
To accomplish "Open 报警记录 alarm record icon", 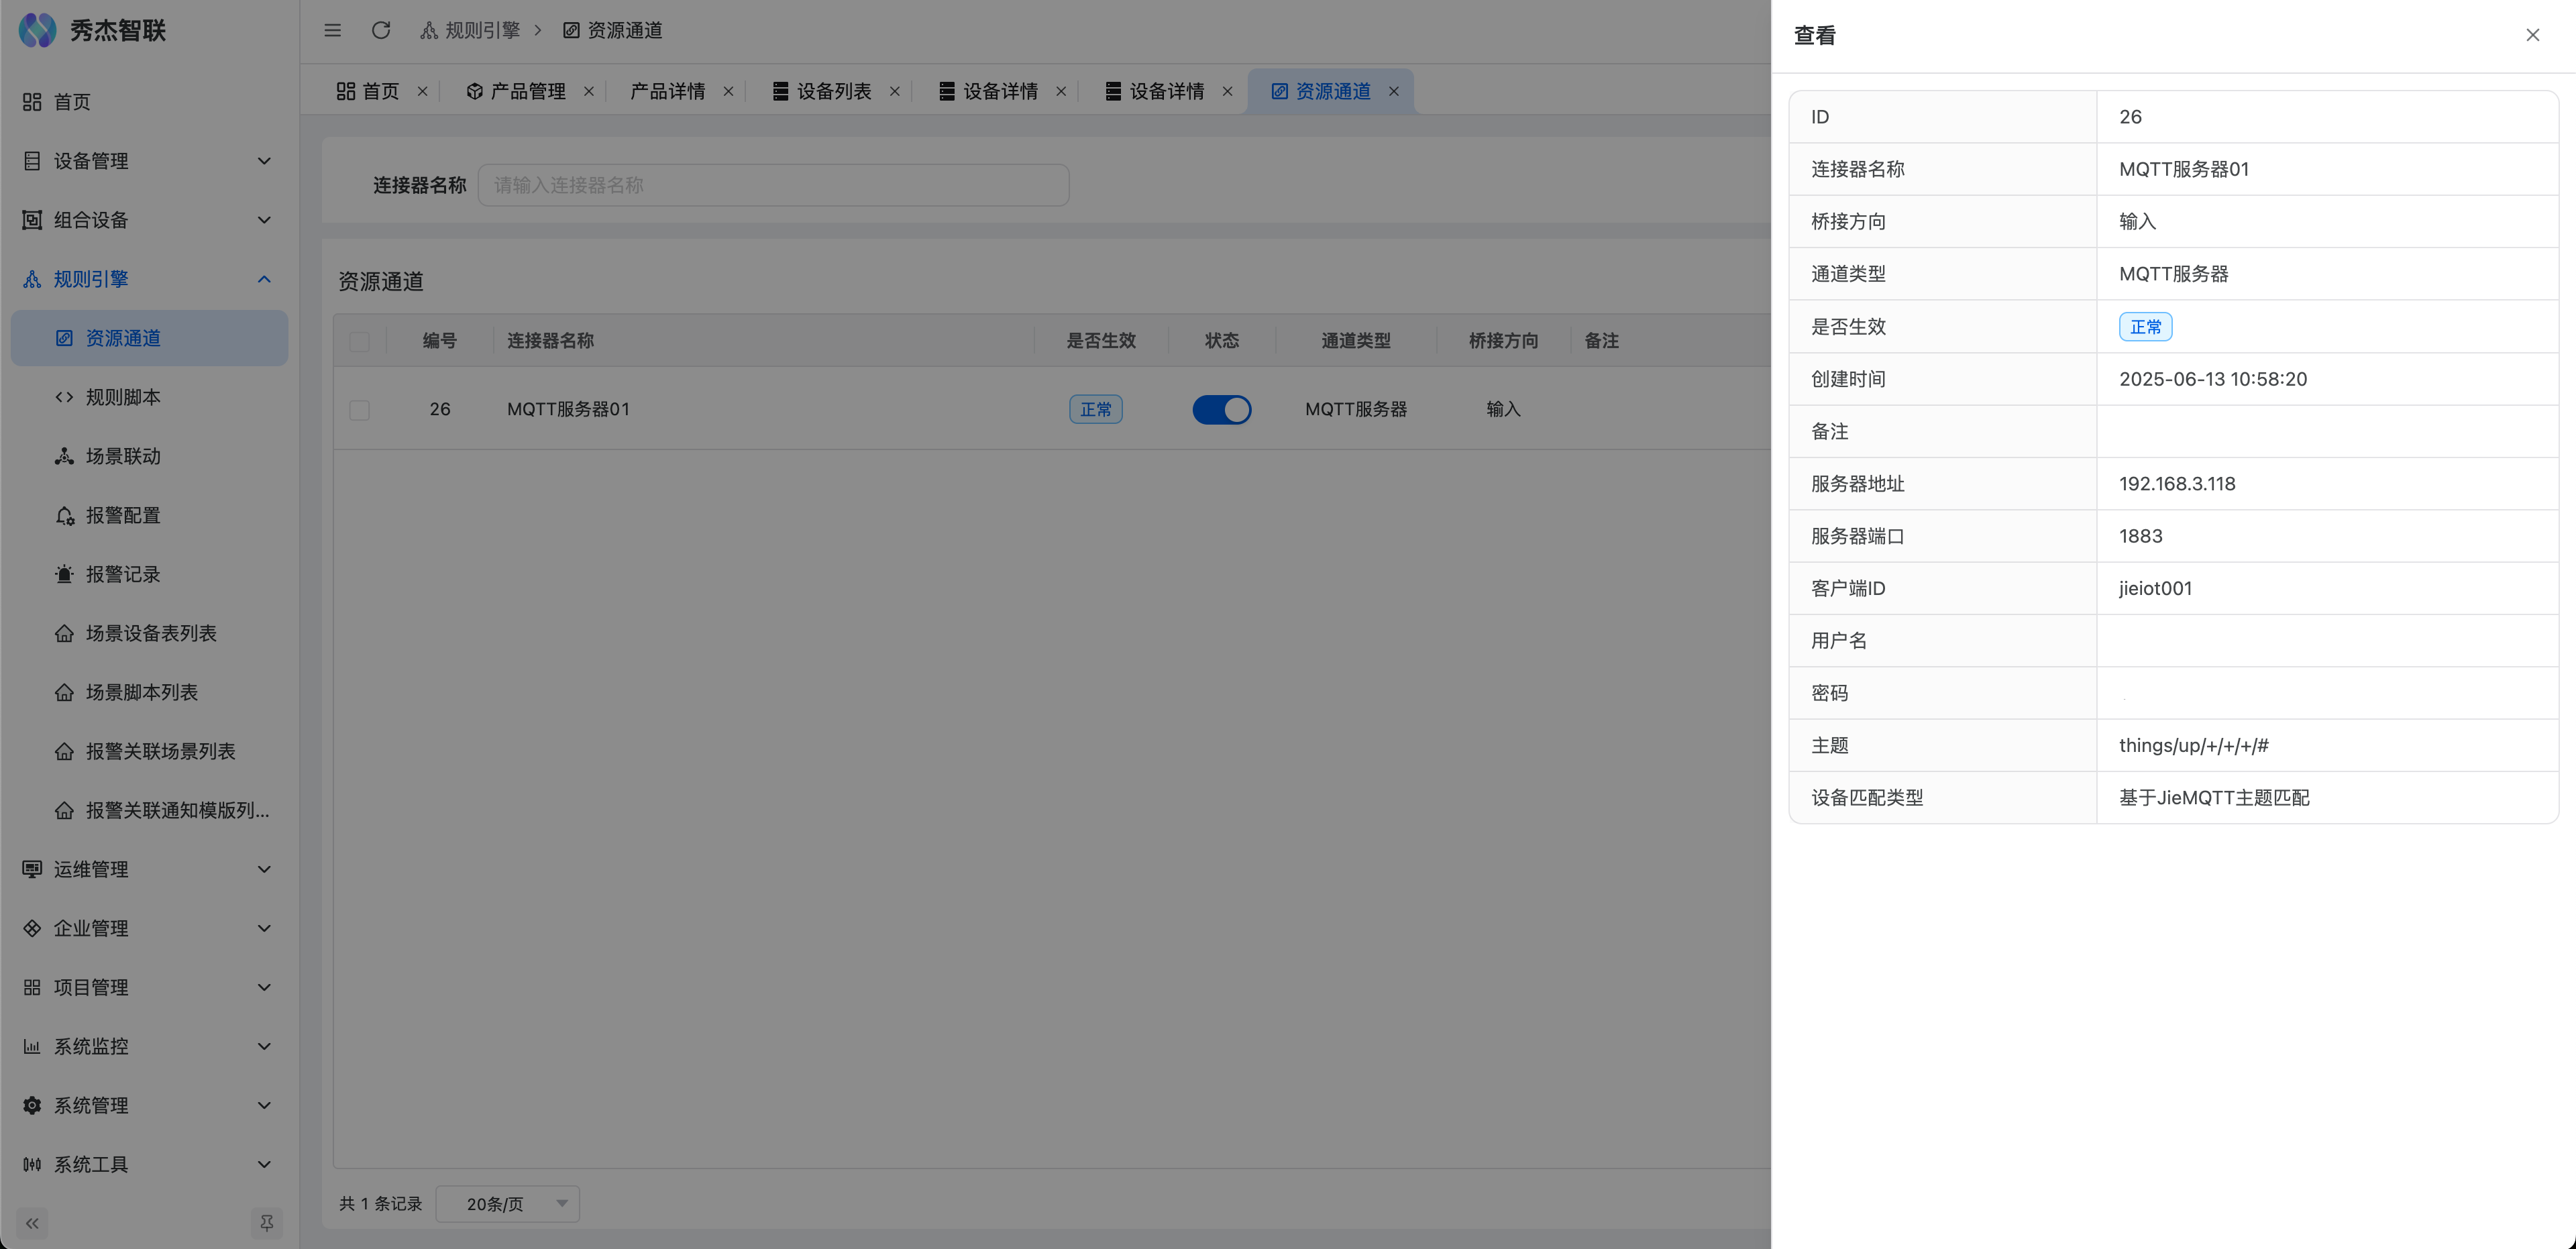I will tap(64, 574).
